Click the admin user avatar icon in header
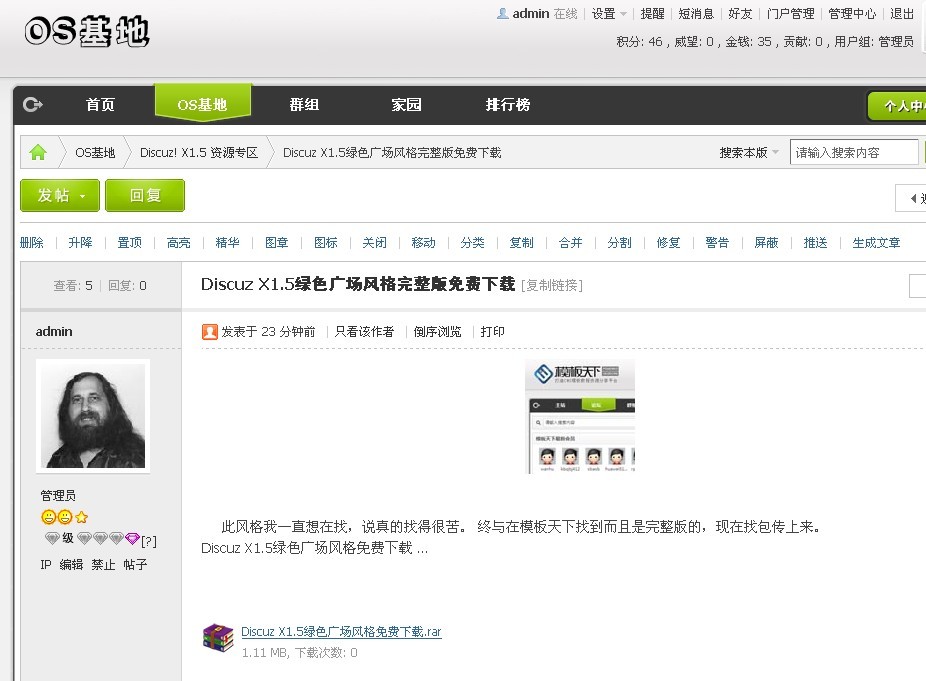926x681 pixels. click(x=503, y=13)
